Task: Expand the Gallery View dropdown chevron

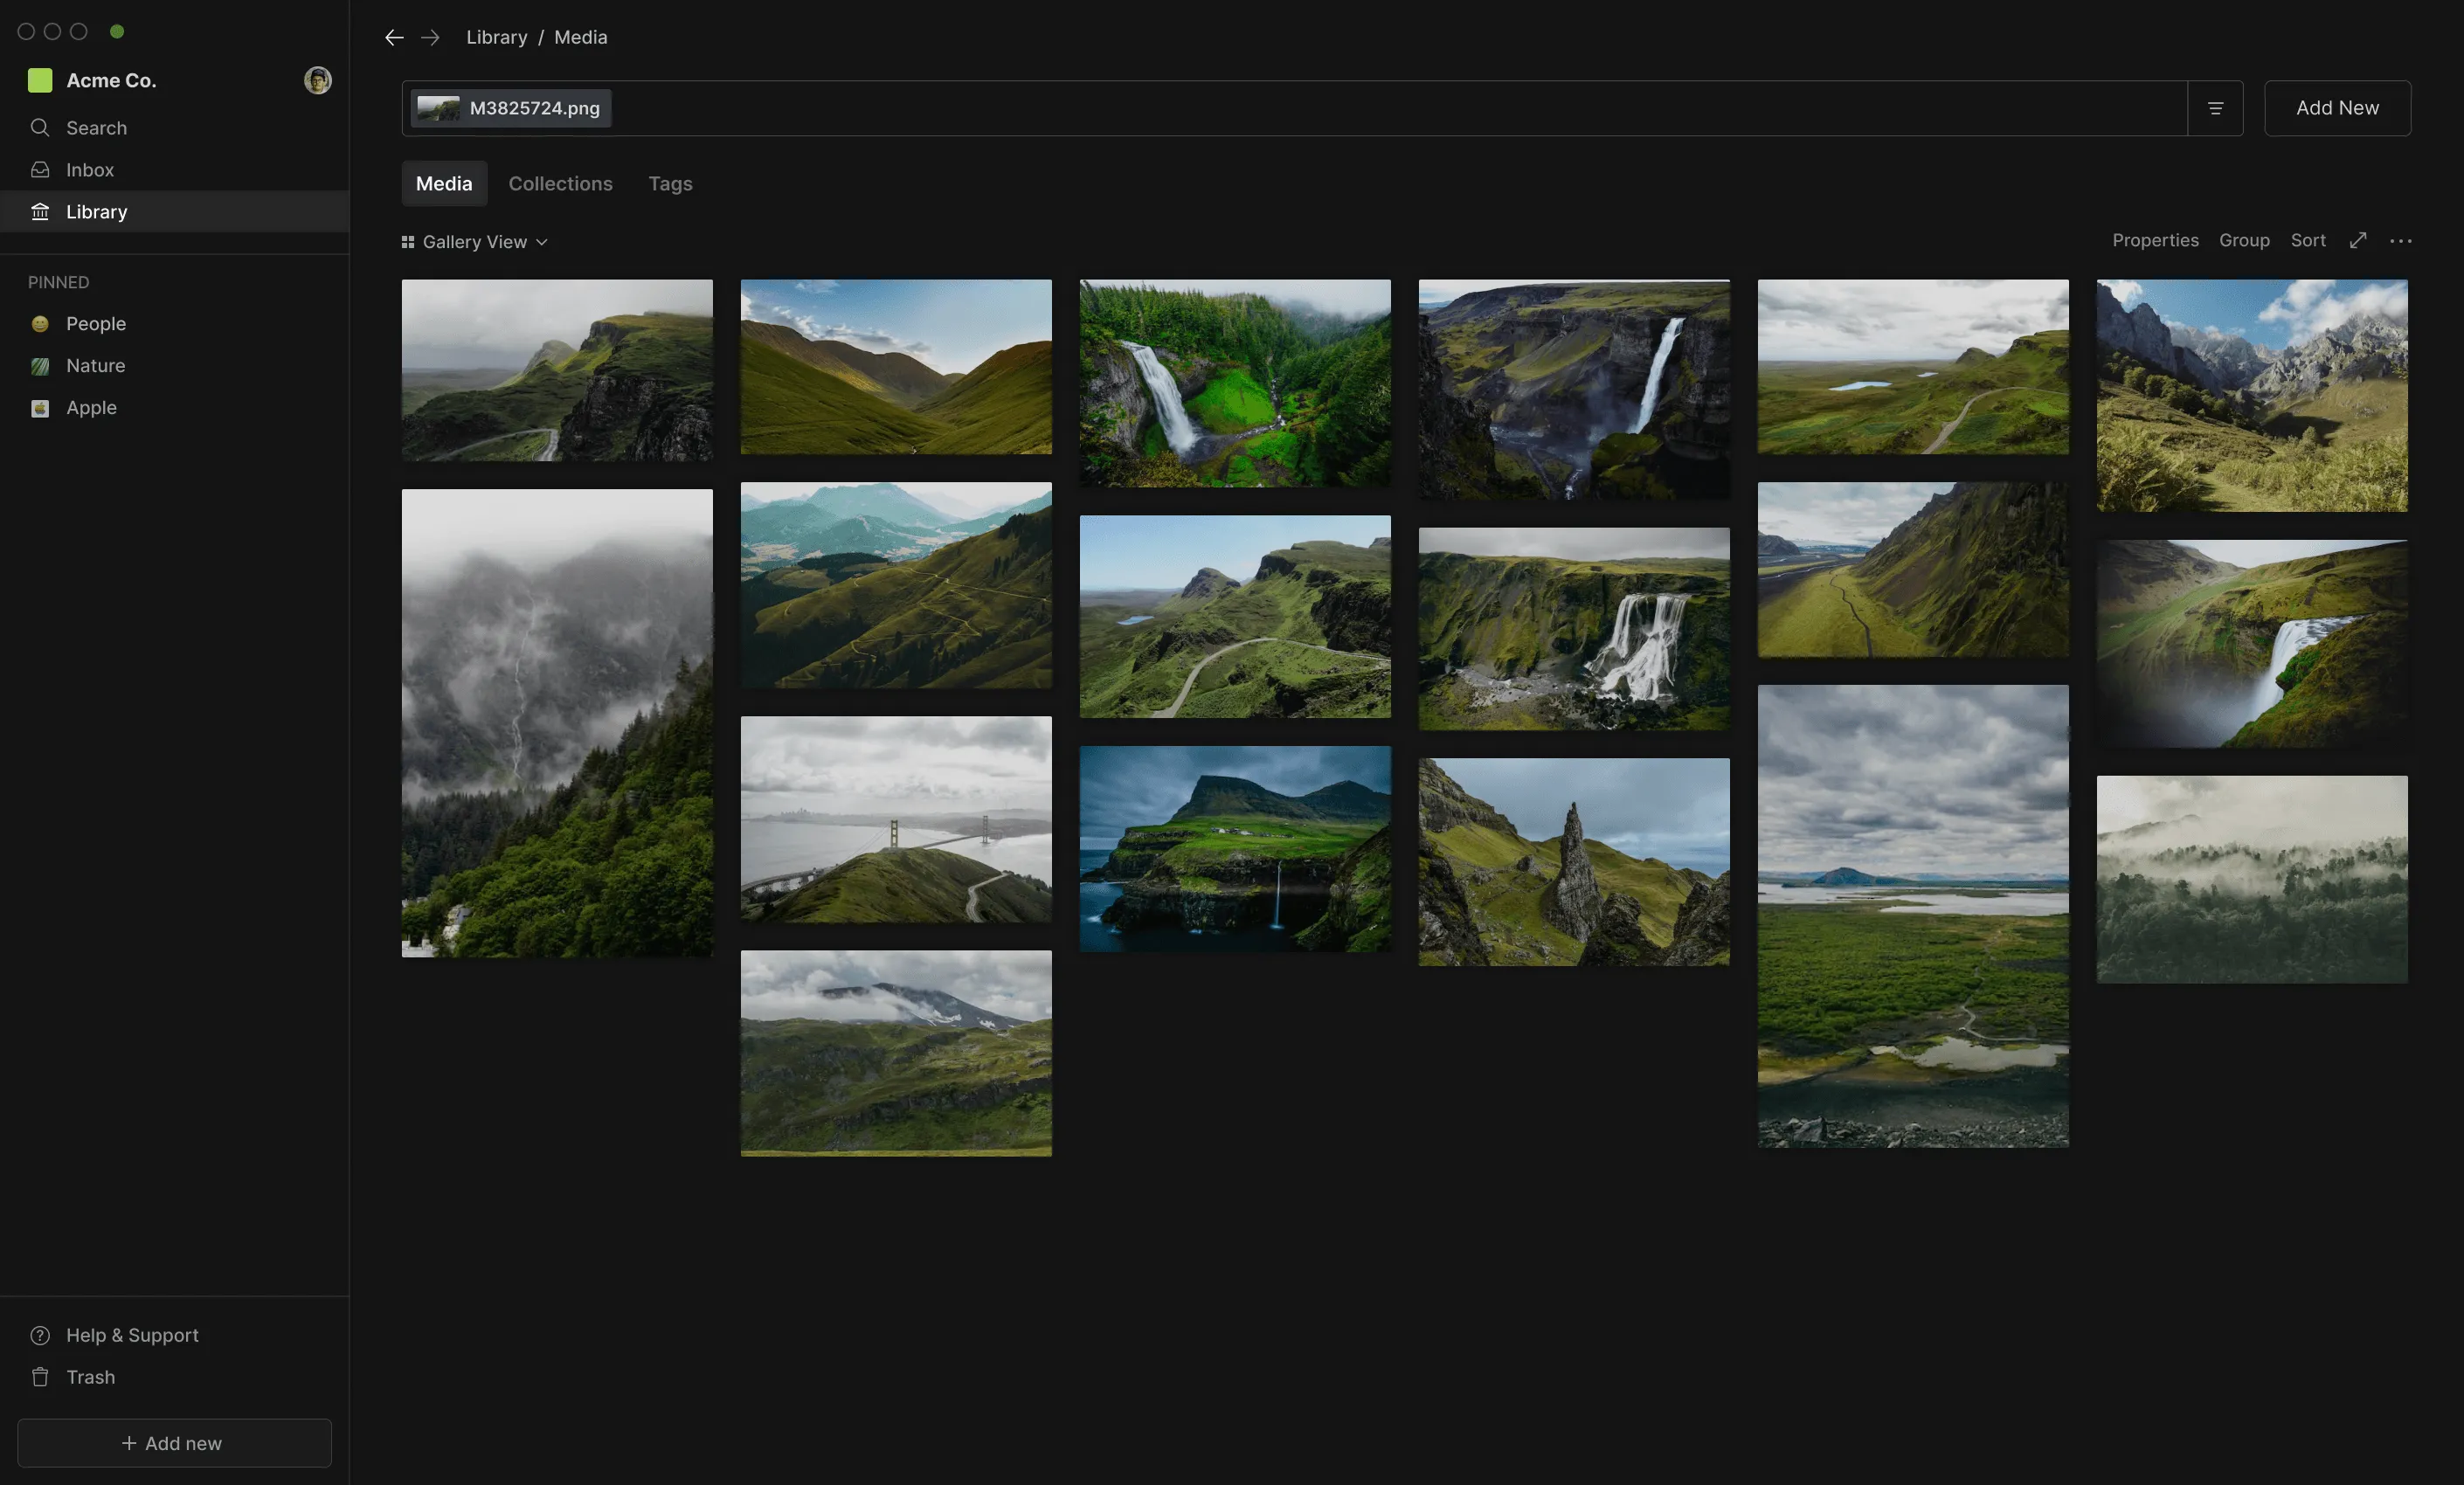Action: [x=542, y=242]
